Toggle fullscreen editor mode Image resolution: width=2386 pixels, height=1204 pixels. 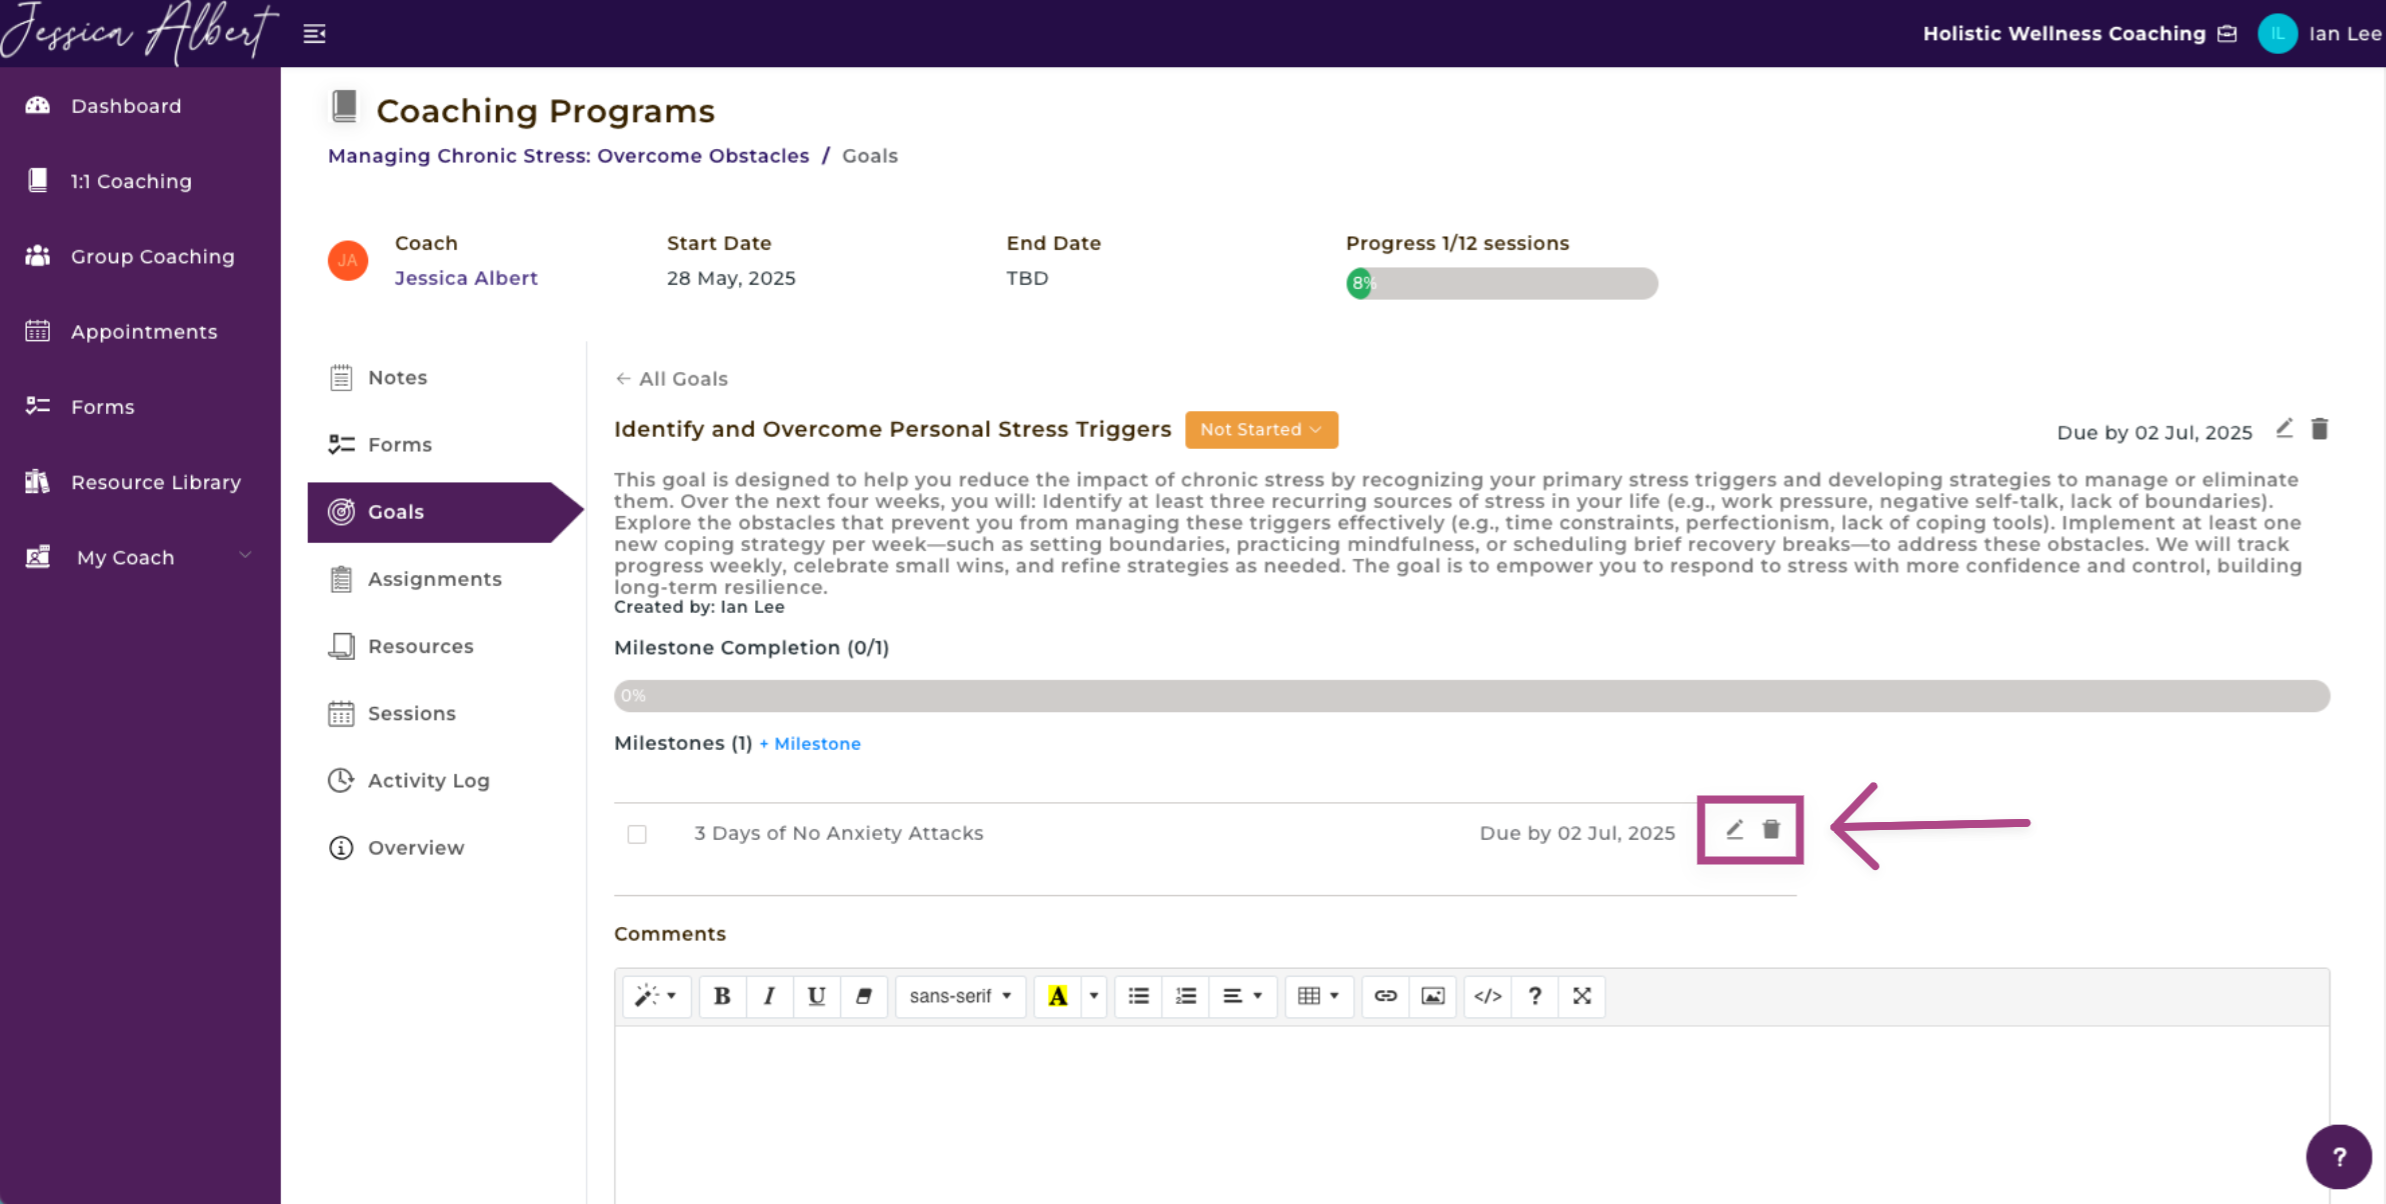[1582, 996]
